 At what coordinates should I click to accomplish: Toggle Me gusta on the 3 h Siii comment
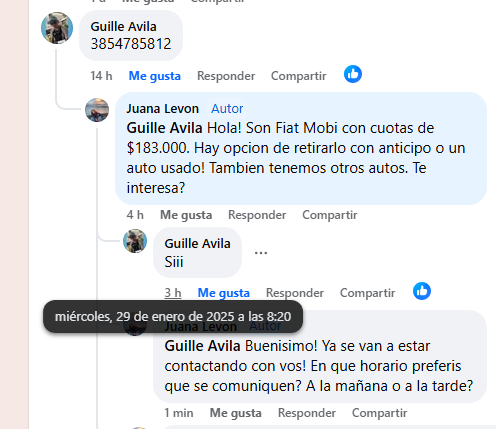point(224,293)
